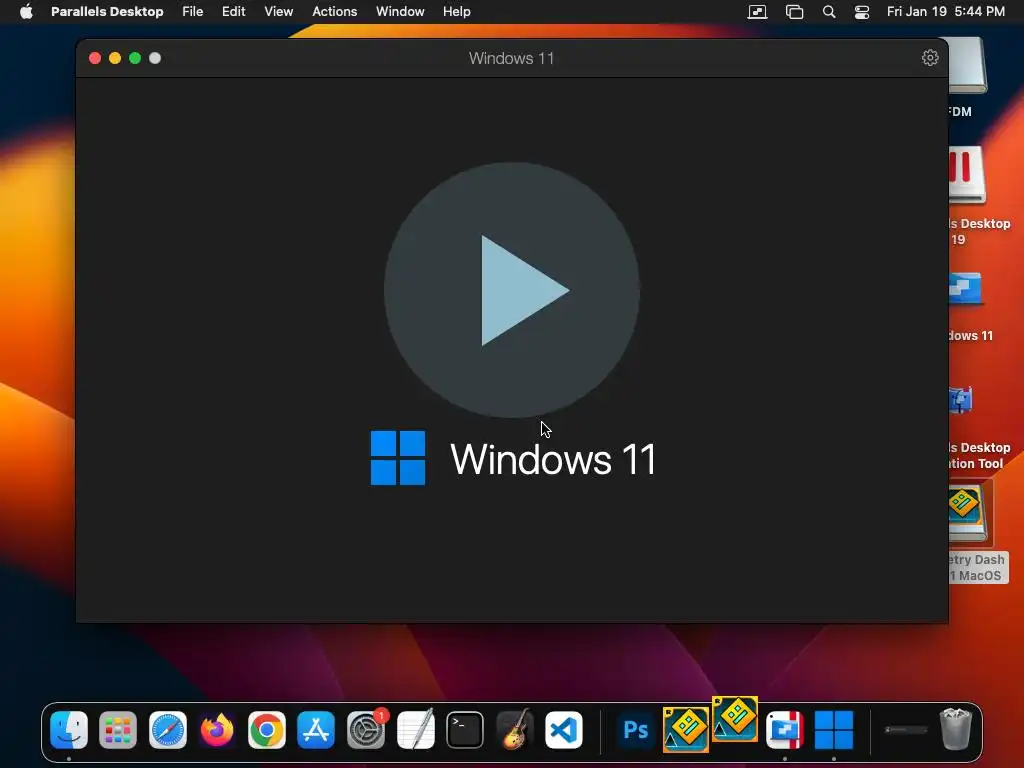This screenshot has width=1024, height=768.
Task: Click the gray fourth window control button
Action: tap(155, 58)
